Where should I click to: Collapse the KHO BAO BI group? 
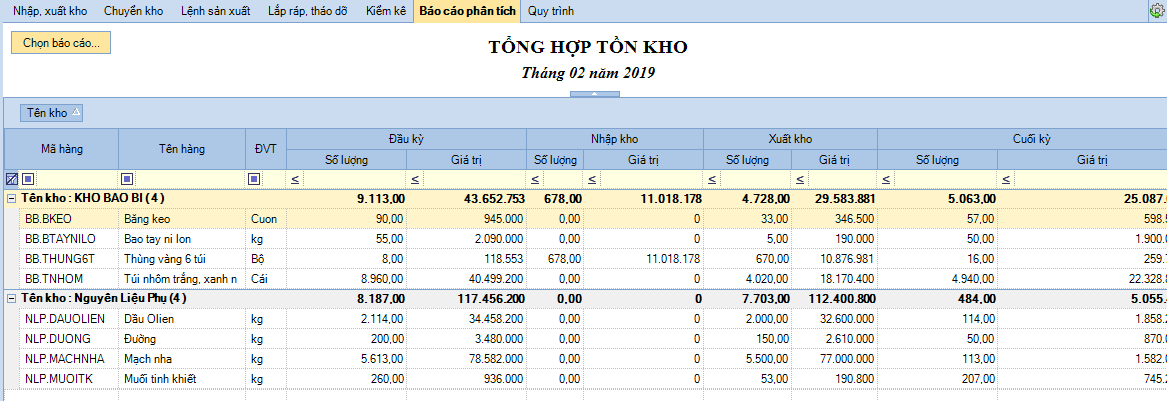tap(11, 198)
